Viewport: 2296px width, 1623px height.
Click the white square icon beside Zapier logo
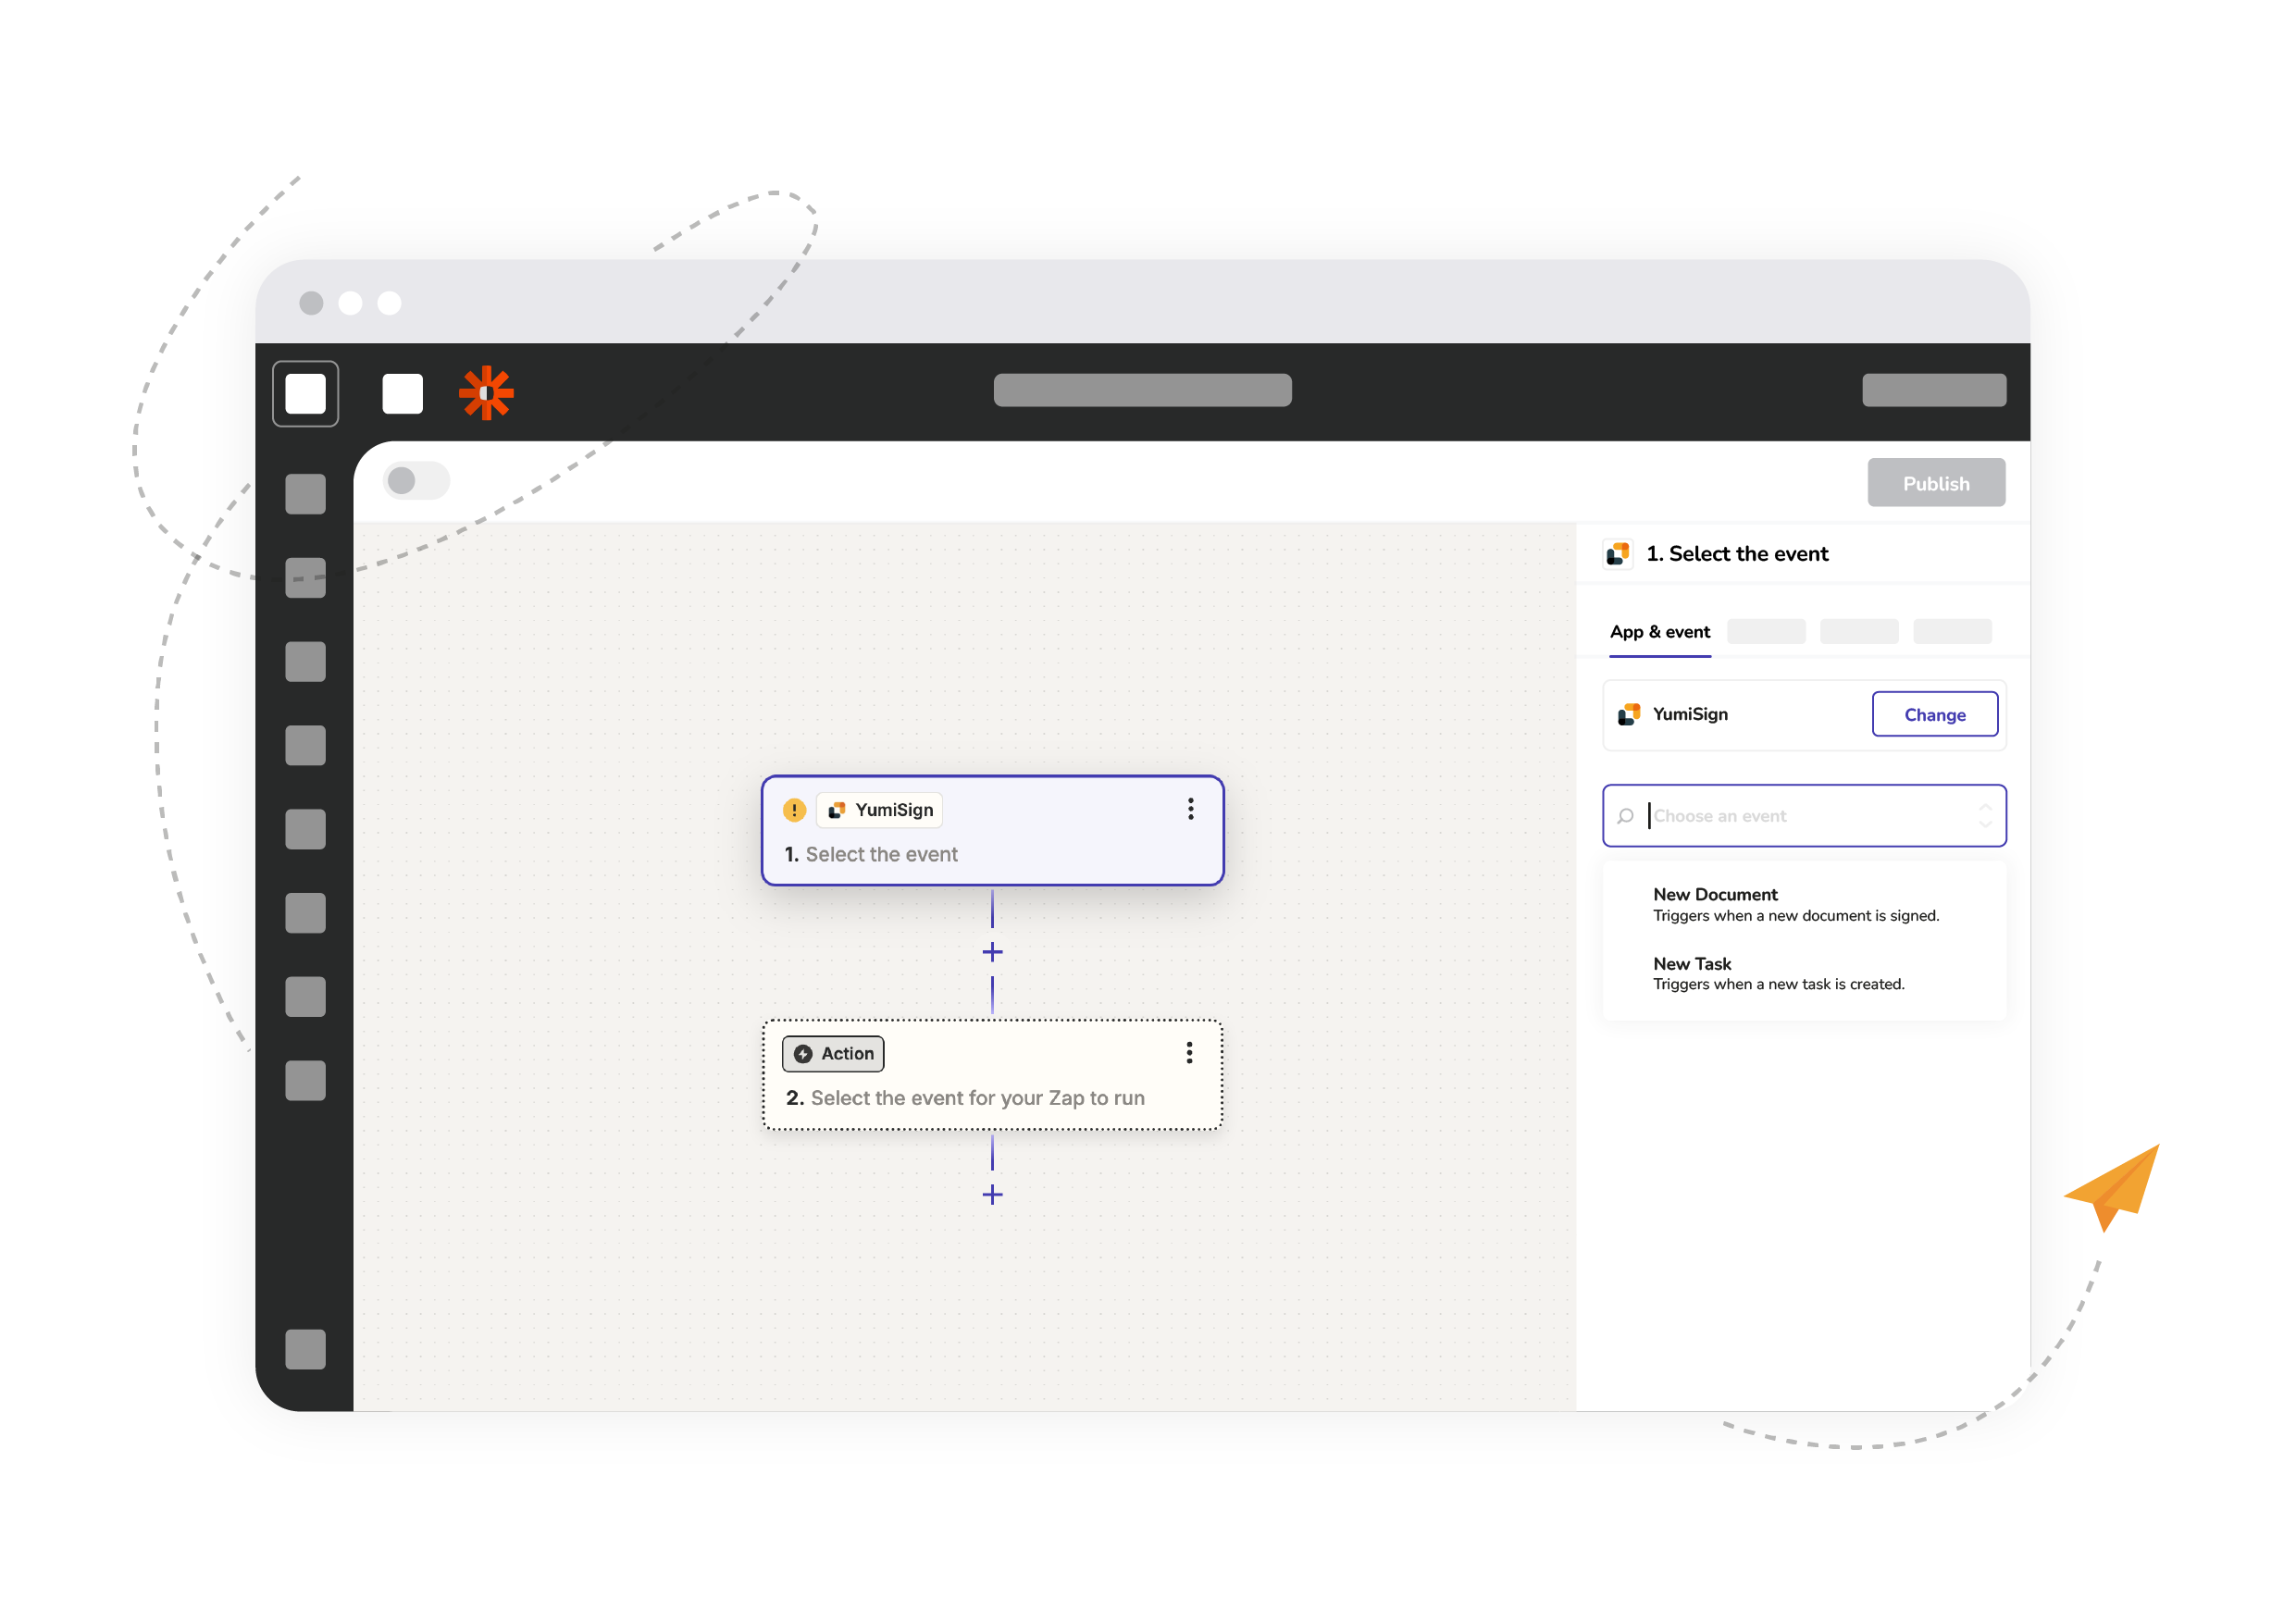tap(402, 393)
